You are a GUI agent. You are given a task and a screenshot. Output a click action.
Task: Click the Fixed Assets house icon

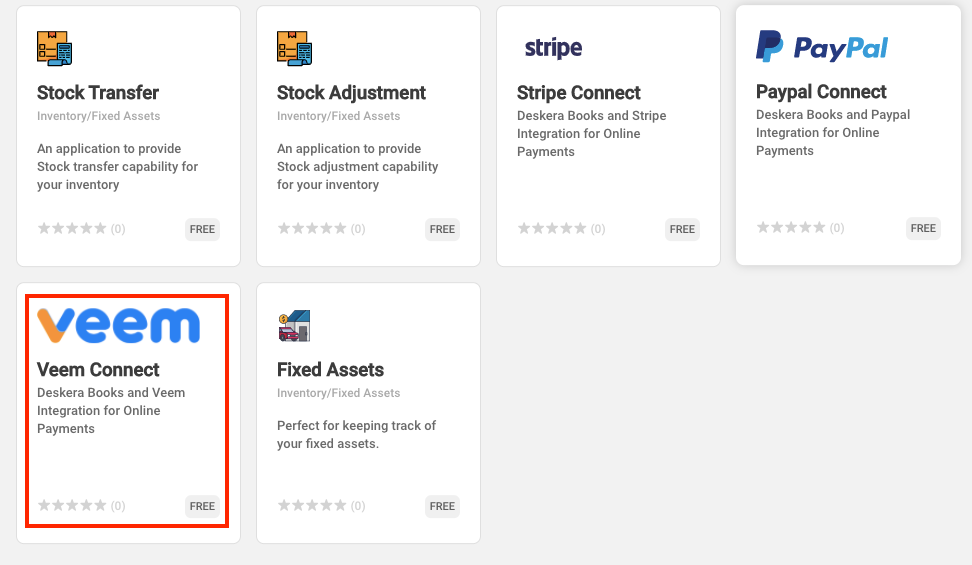tap(294, 326)
